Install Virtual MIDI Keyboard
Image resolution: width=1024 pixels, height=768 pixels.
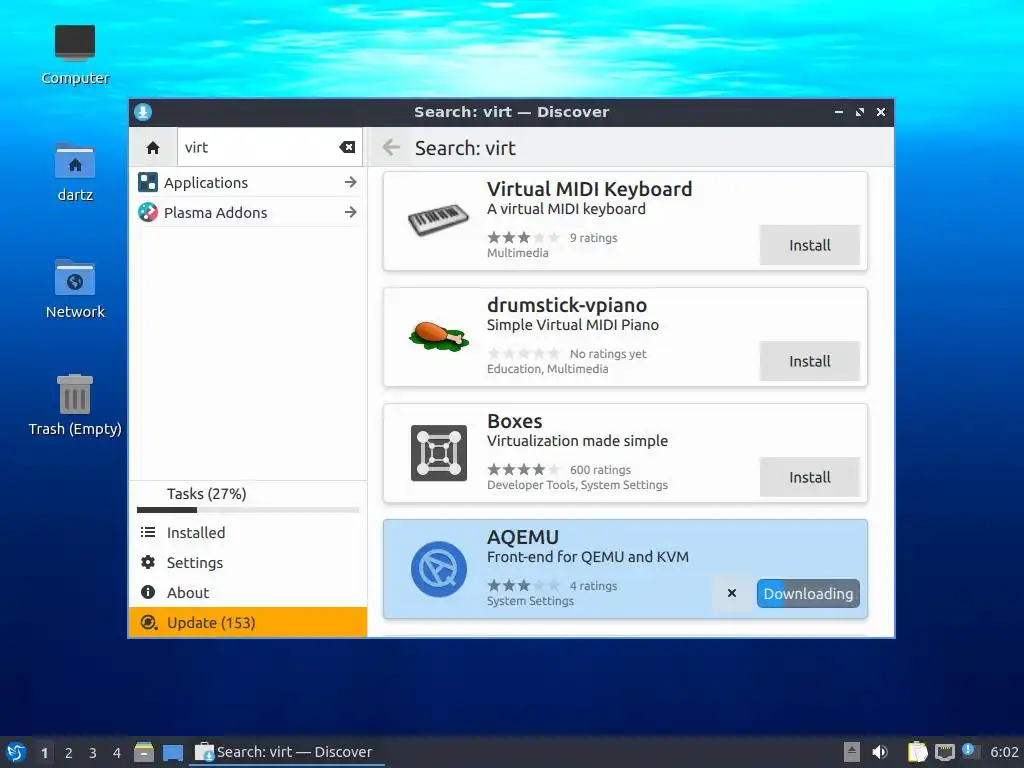pyautogui.click(x=809, y=245)
